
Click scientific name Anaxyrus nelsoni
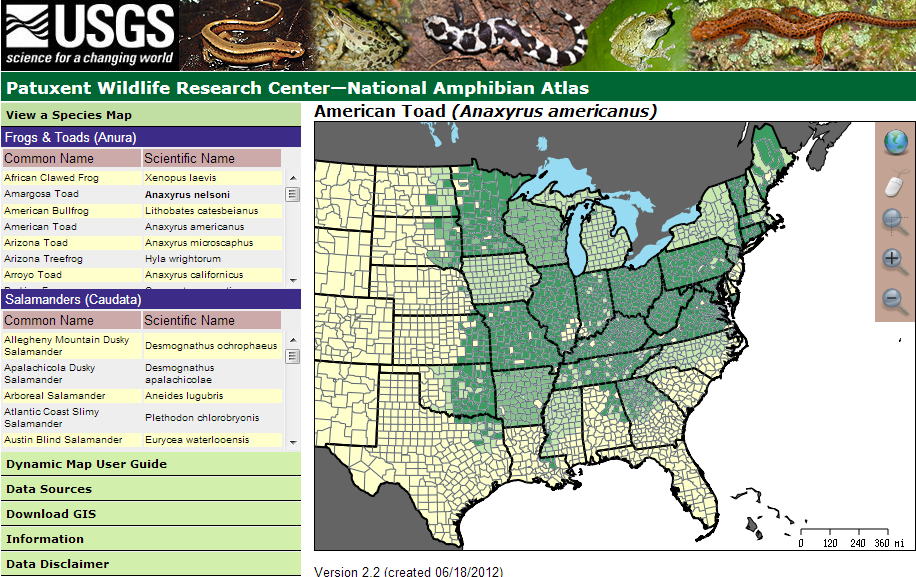click(188, 194)
